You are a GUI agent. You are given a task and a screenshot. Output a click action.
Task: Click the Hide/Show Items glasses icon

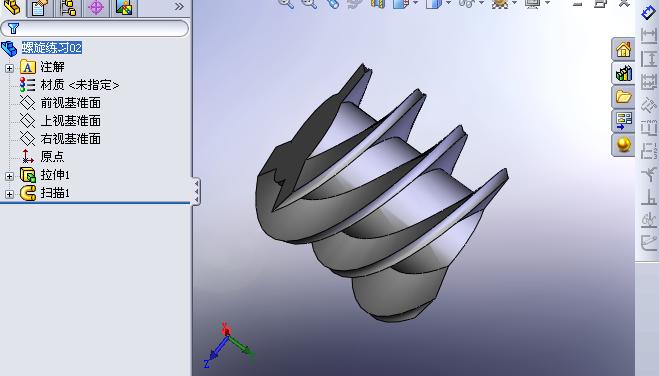(467, 4)
